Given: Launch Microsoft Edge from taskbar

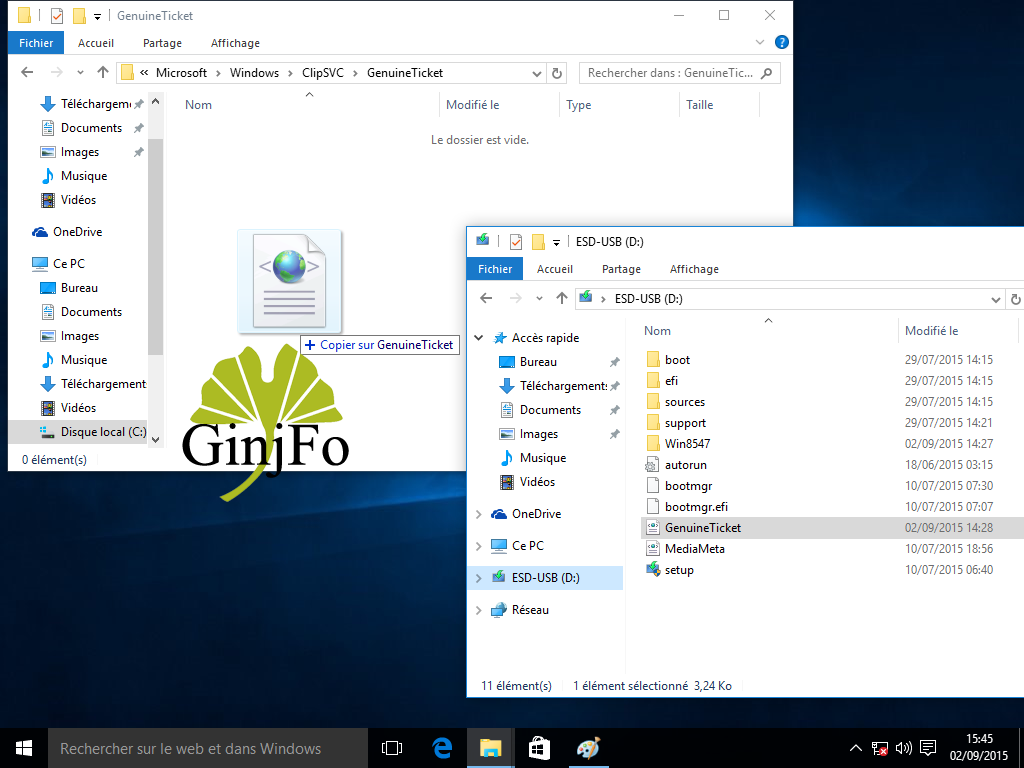Looking at the screenshot, I should click(x=442, y=748).
